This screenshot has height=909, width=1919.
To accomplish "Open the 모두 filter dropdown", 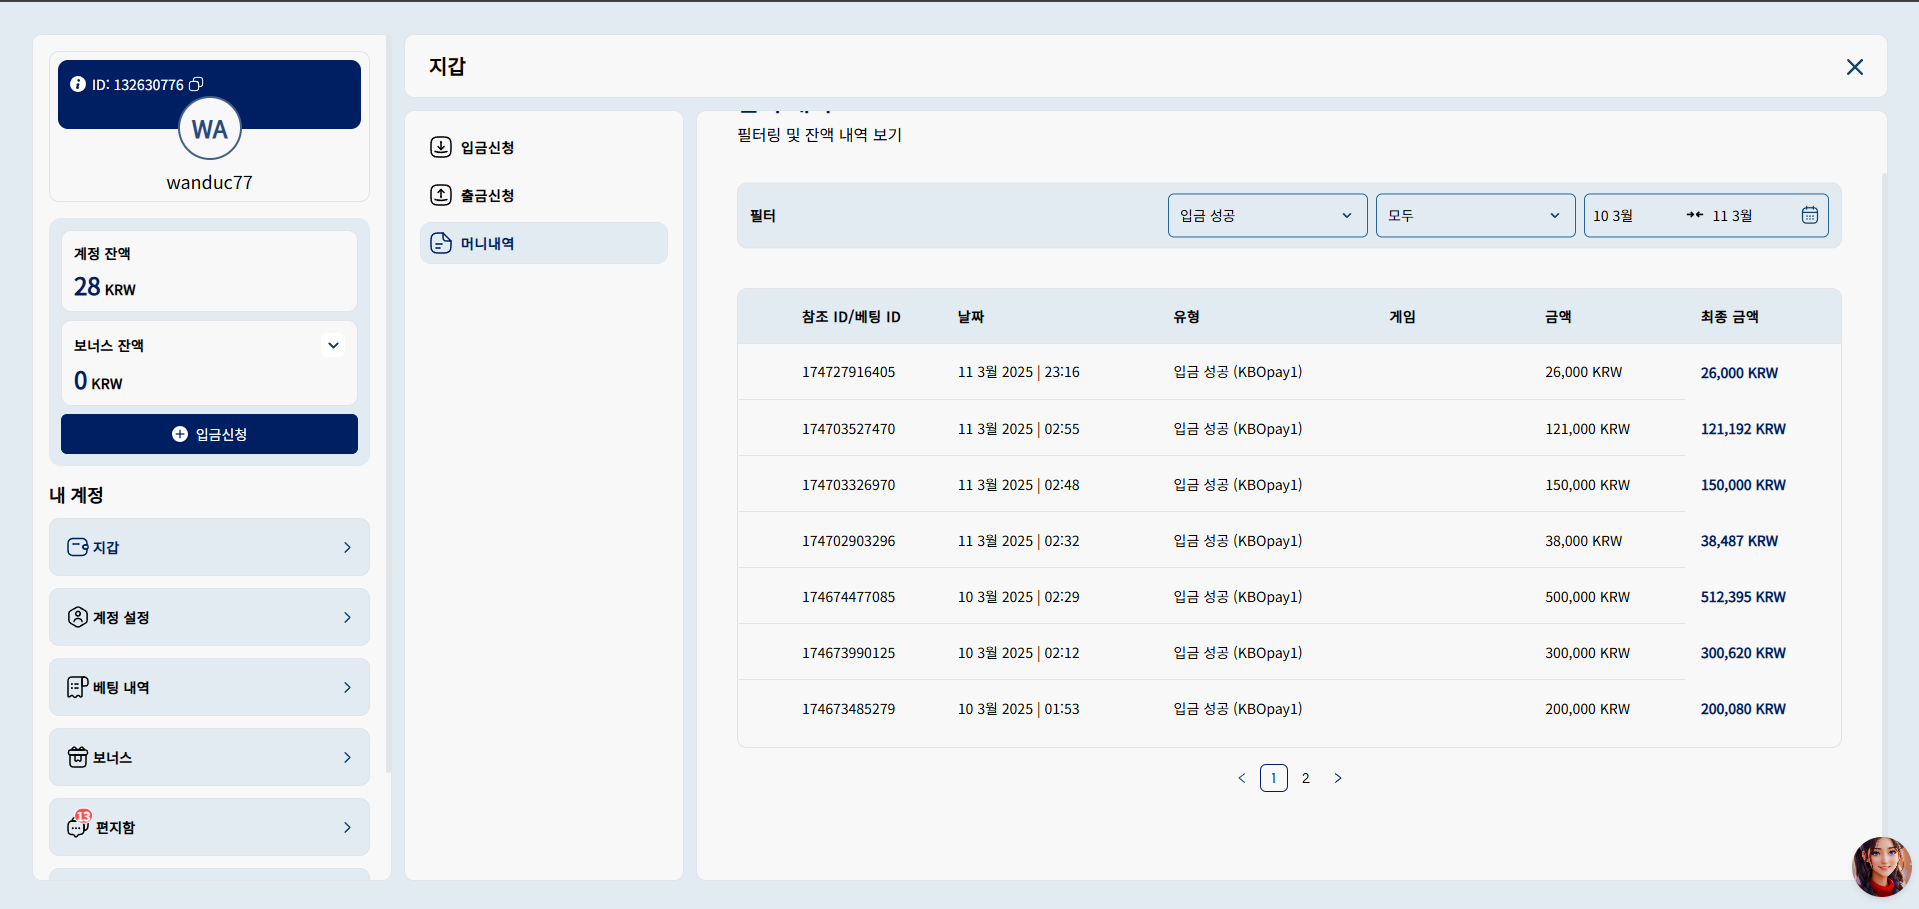I will click(1475, 215).
